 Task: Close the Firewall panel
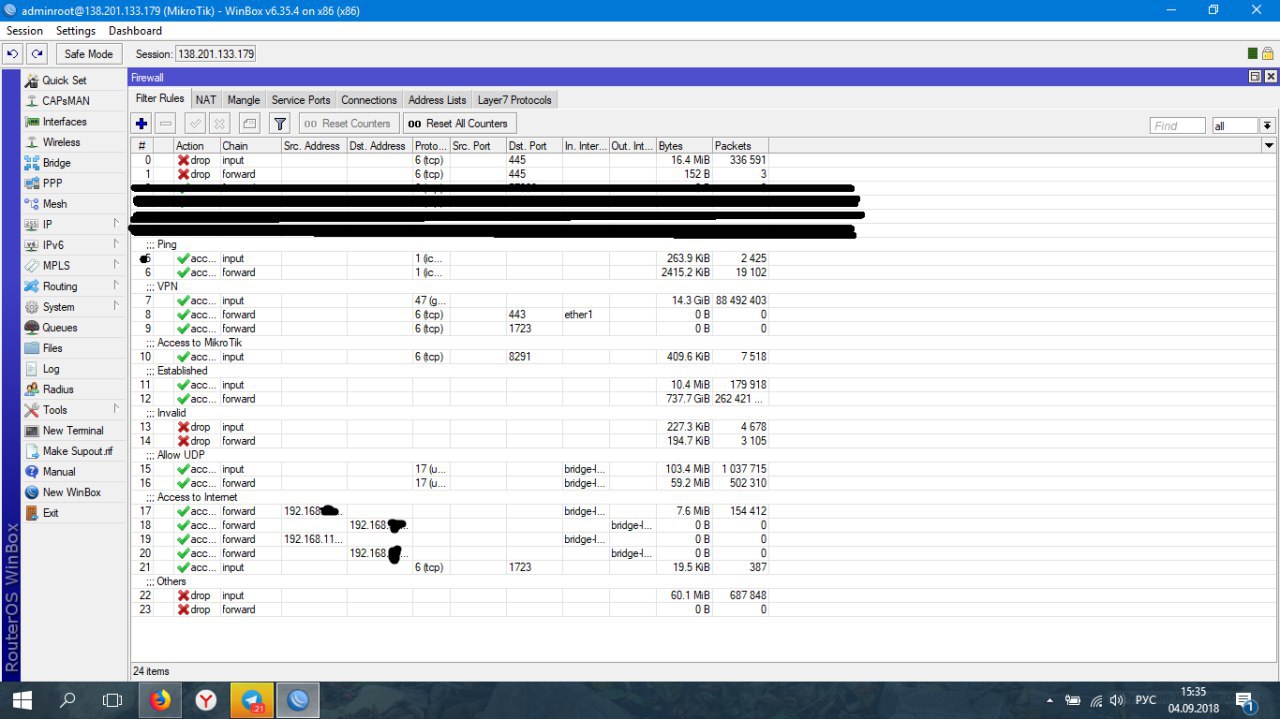point(1271,77)
